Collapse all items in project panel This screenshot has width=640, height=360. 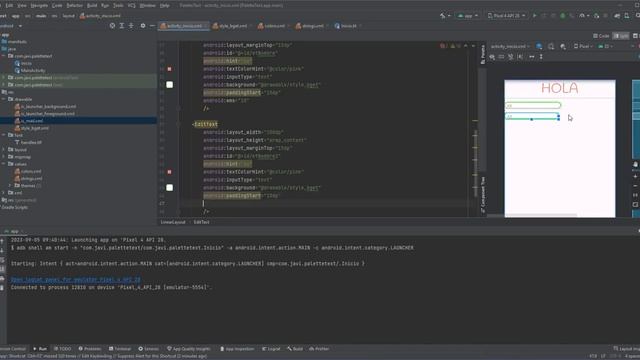coord(131,26)
